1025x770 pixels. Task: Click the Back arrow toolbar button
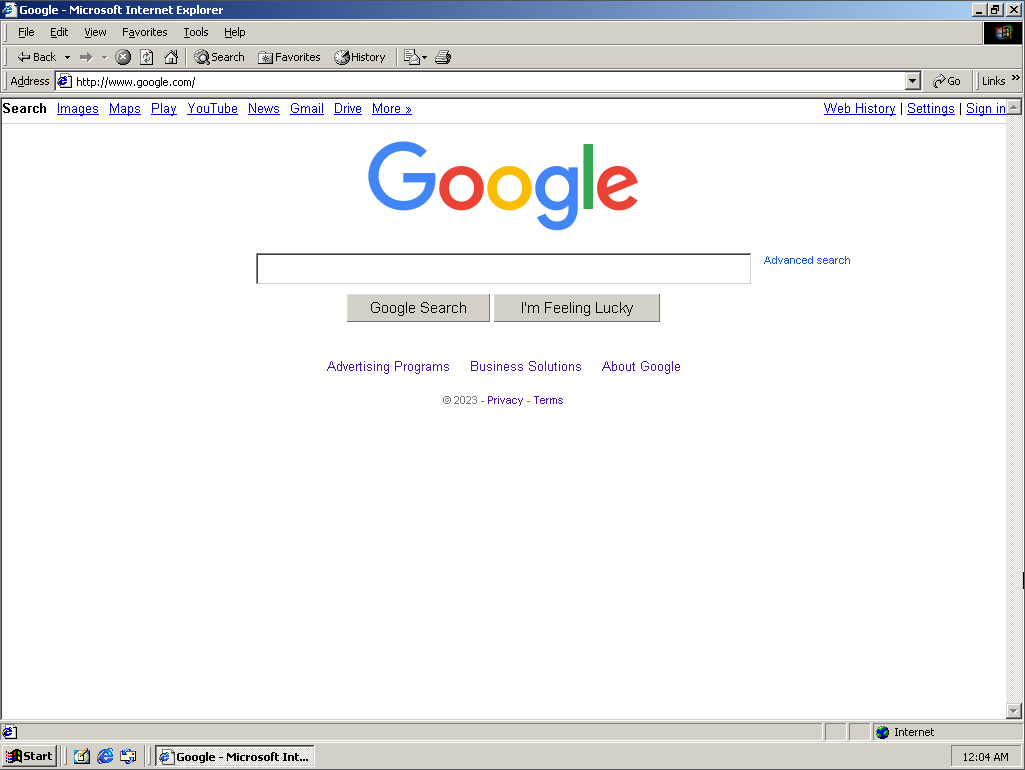37,57
